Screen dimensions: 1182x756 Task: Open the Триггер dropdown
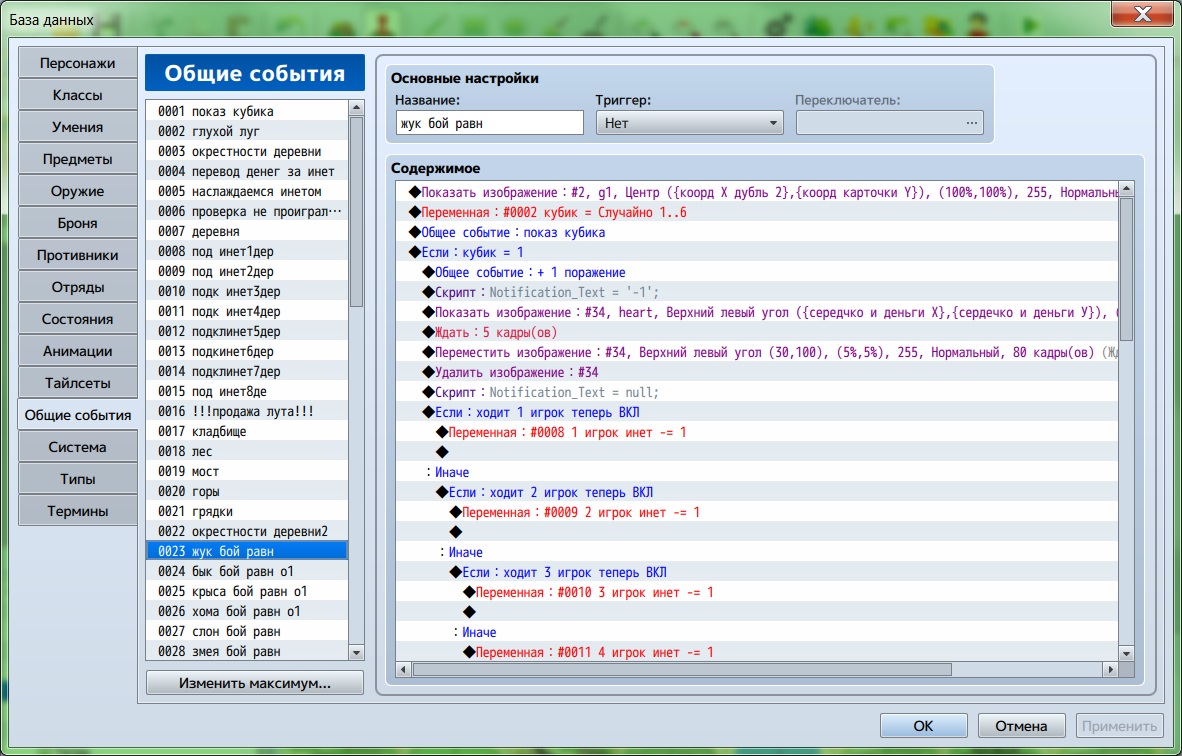tap(689, 123)
